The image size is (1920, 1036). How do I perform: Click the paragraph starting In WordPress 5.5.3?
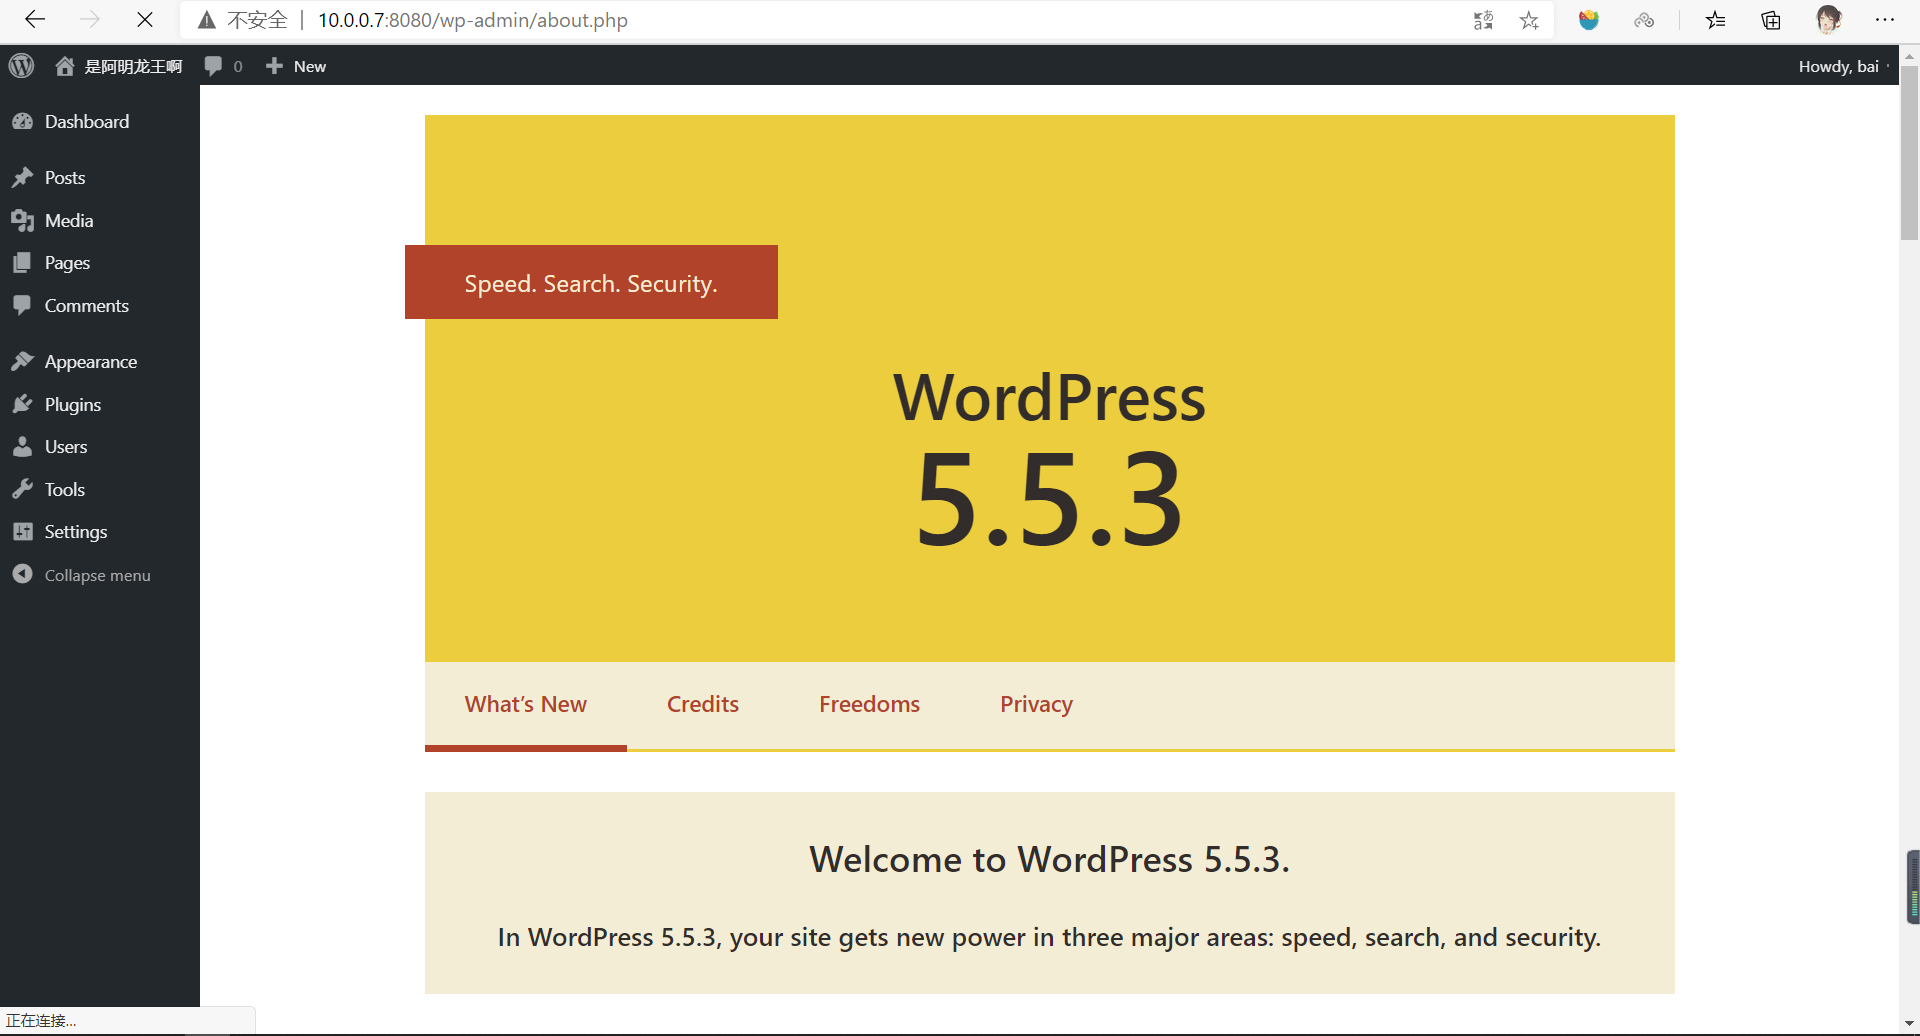click(x=1050, y=937)
